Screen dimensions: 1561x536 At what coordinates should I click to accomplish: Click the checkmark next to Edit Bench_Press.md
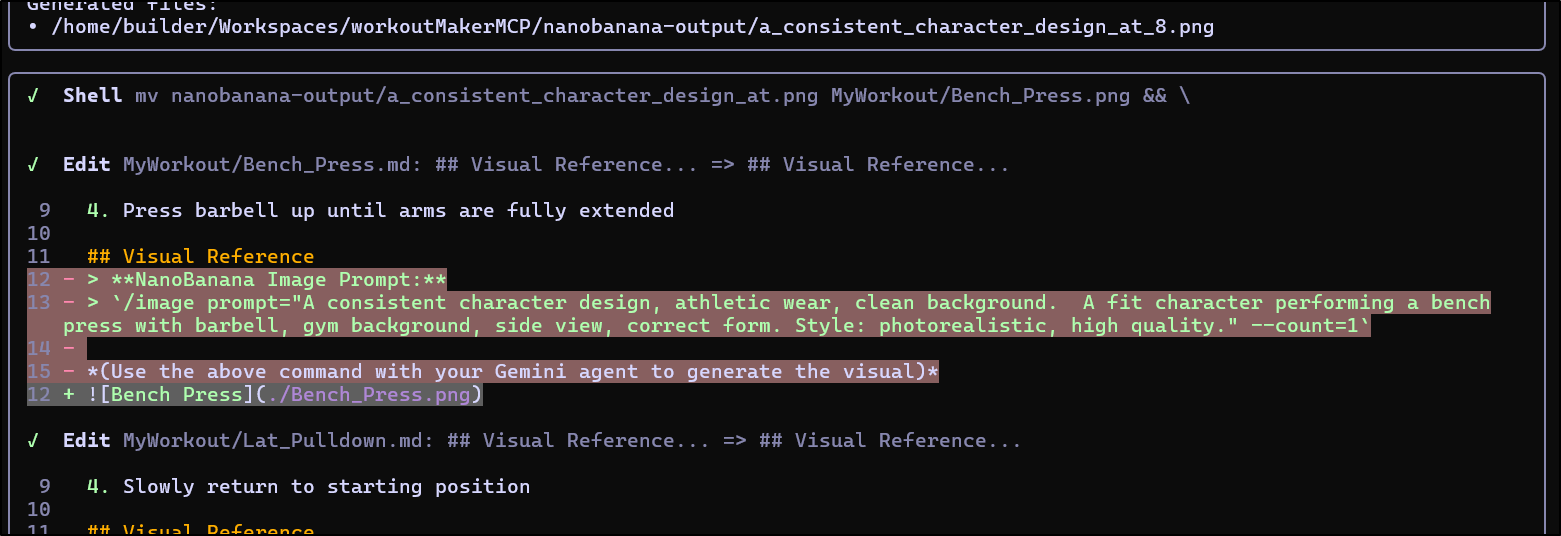coord(34,165)
